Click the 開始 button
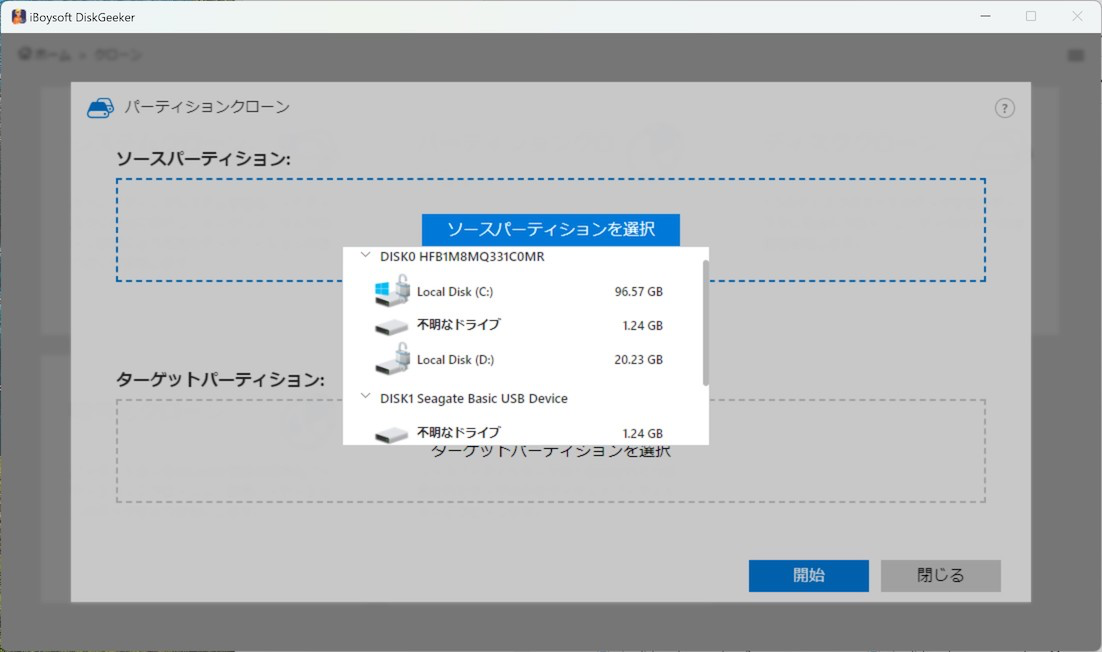1102x652 pixels. point(808,575)
